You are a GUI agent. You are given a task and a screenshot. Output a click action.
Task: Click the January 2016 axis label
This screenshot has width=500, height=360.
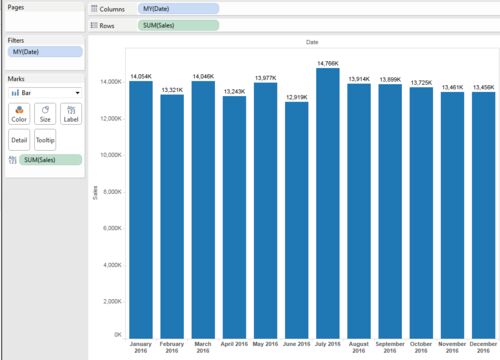[141, 347]
